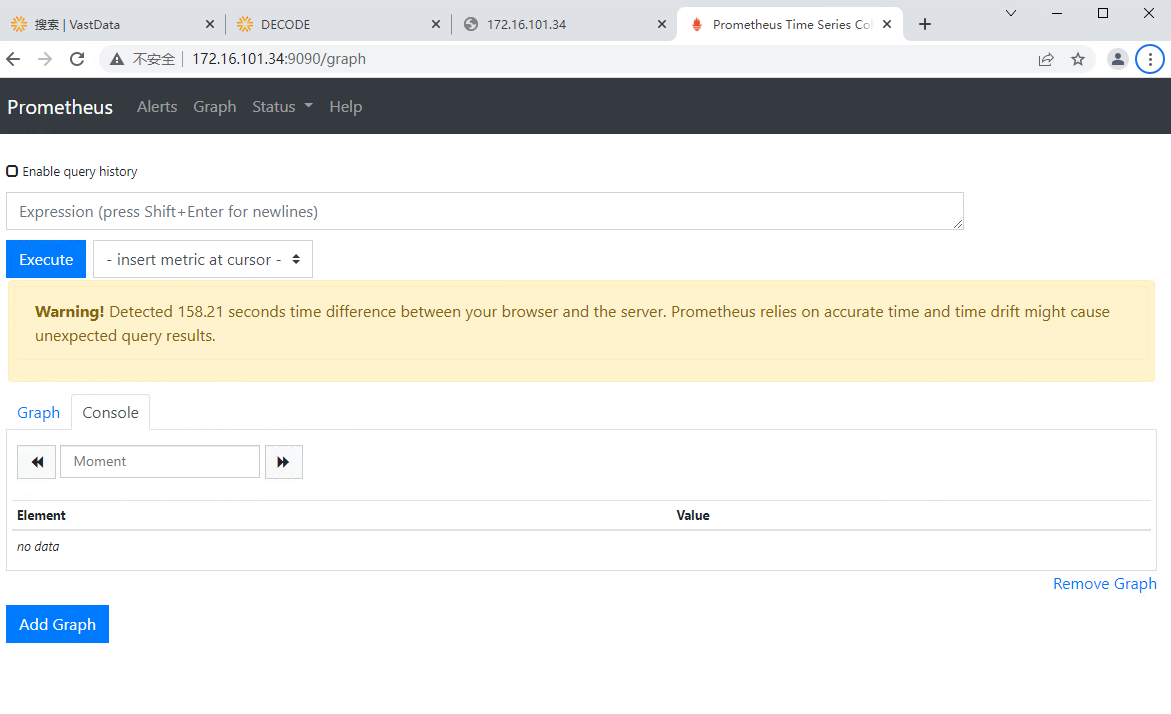Switch to the DECODE browser tab
The height and width of the screenshot is (714, 1171).
[x=339, y=24]
